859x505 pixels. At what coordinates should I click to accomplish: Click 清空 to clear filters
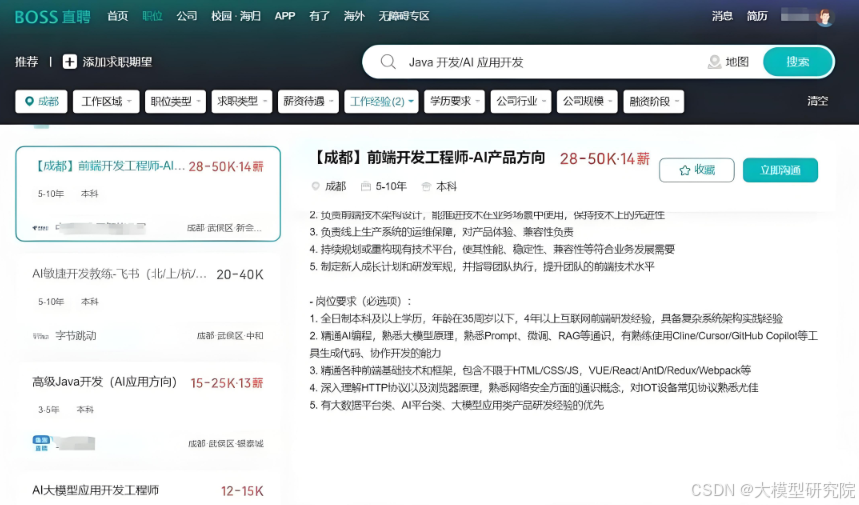coord(817,101)
